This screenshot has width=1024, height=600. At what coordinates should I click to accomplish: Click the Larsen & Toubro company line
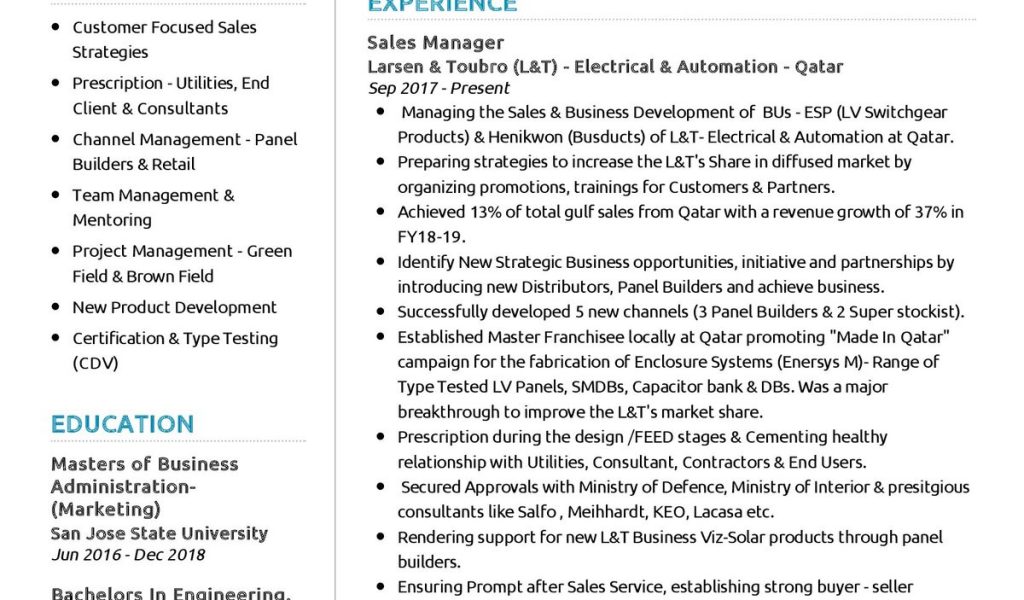click(x=605, y=67)
